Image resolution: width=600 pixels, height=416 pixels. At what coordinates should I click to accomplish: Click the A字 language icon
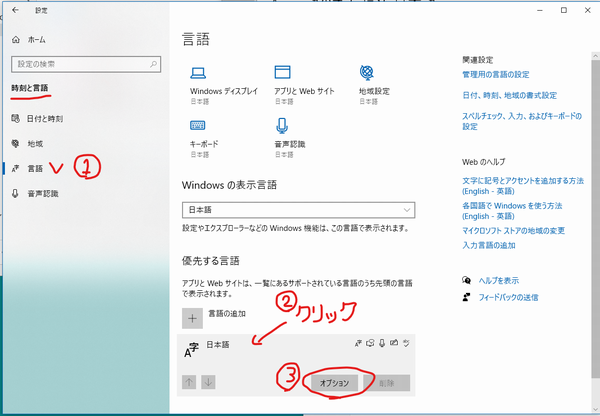[x=192, y=350]
